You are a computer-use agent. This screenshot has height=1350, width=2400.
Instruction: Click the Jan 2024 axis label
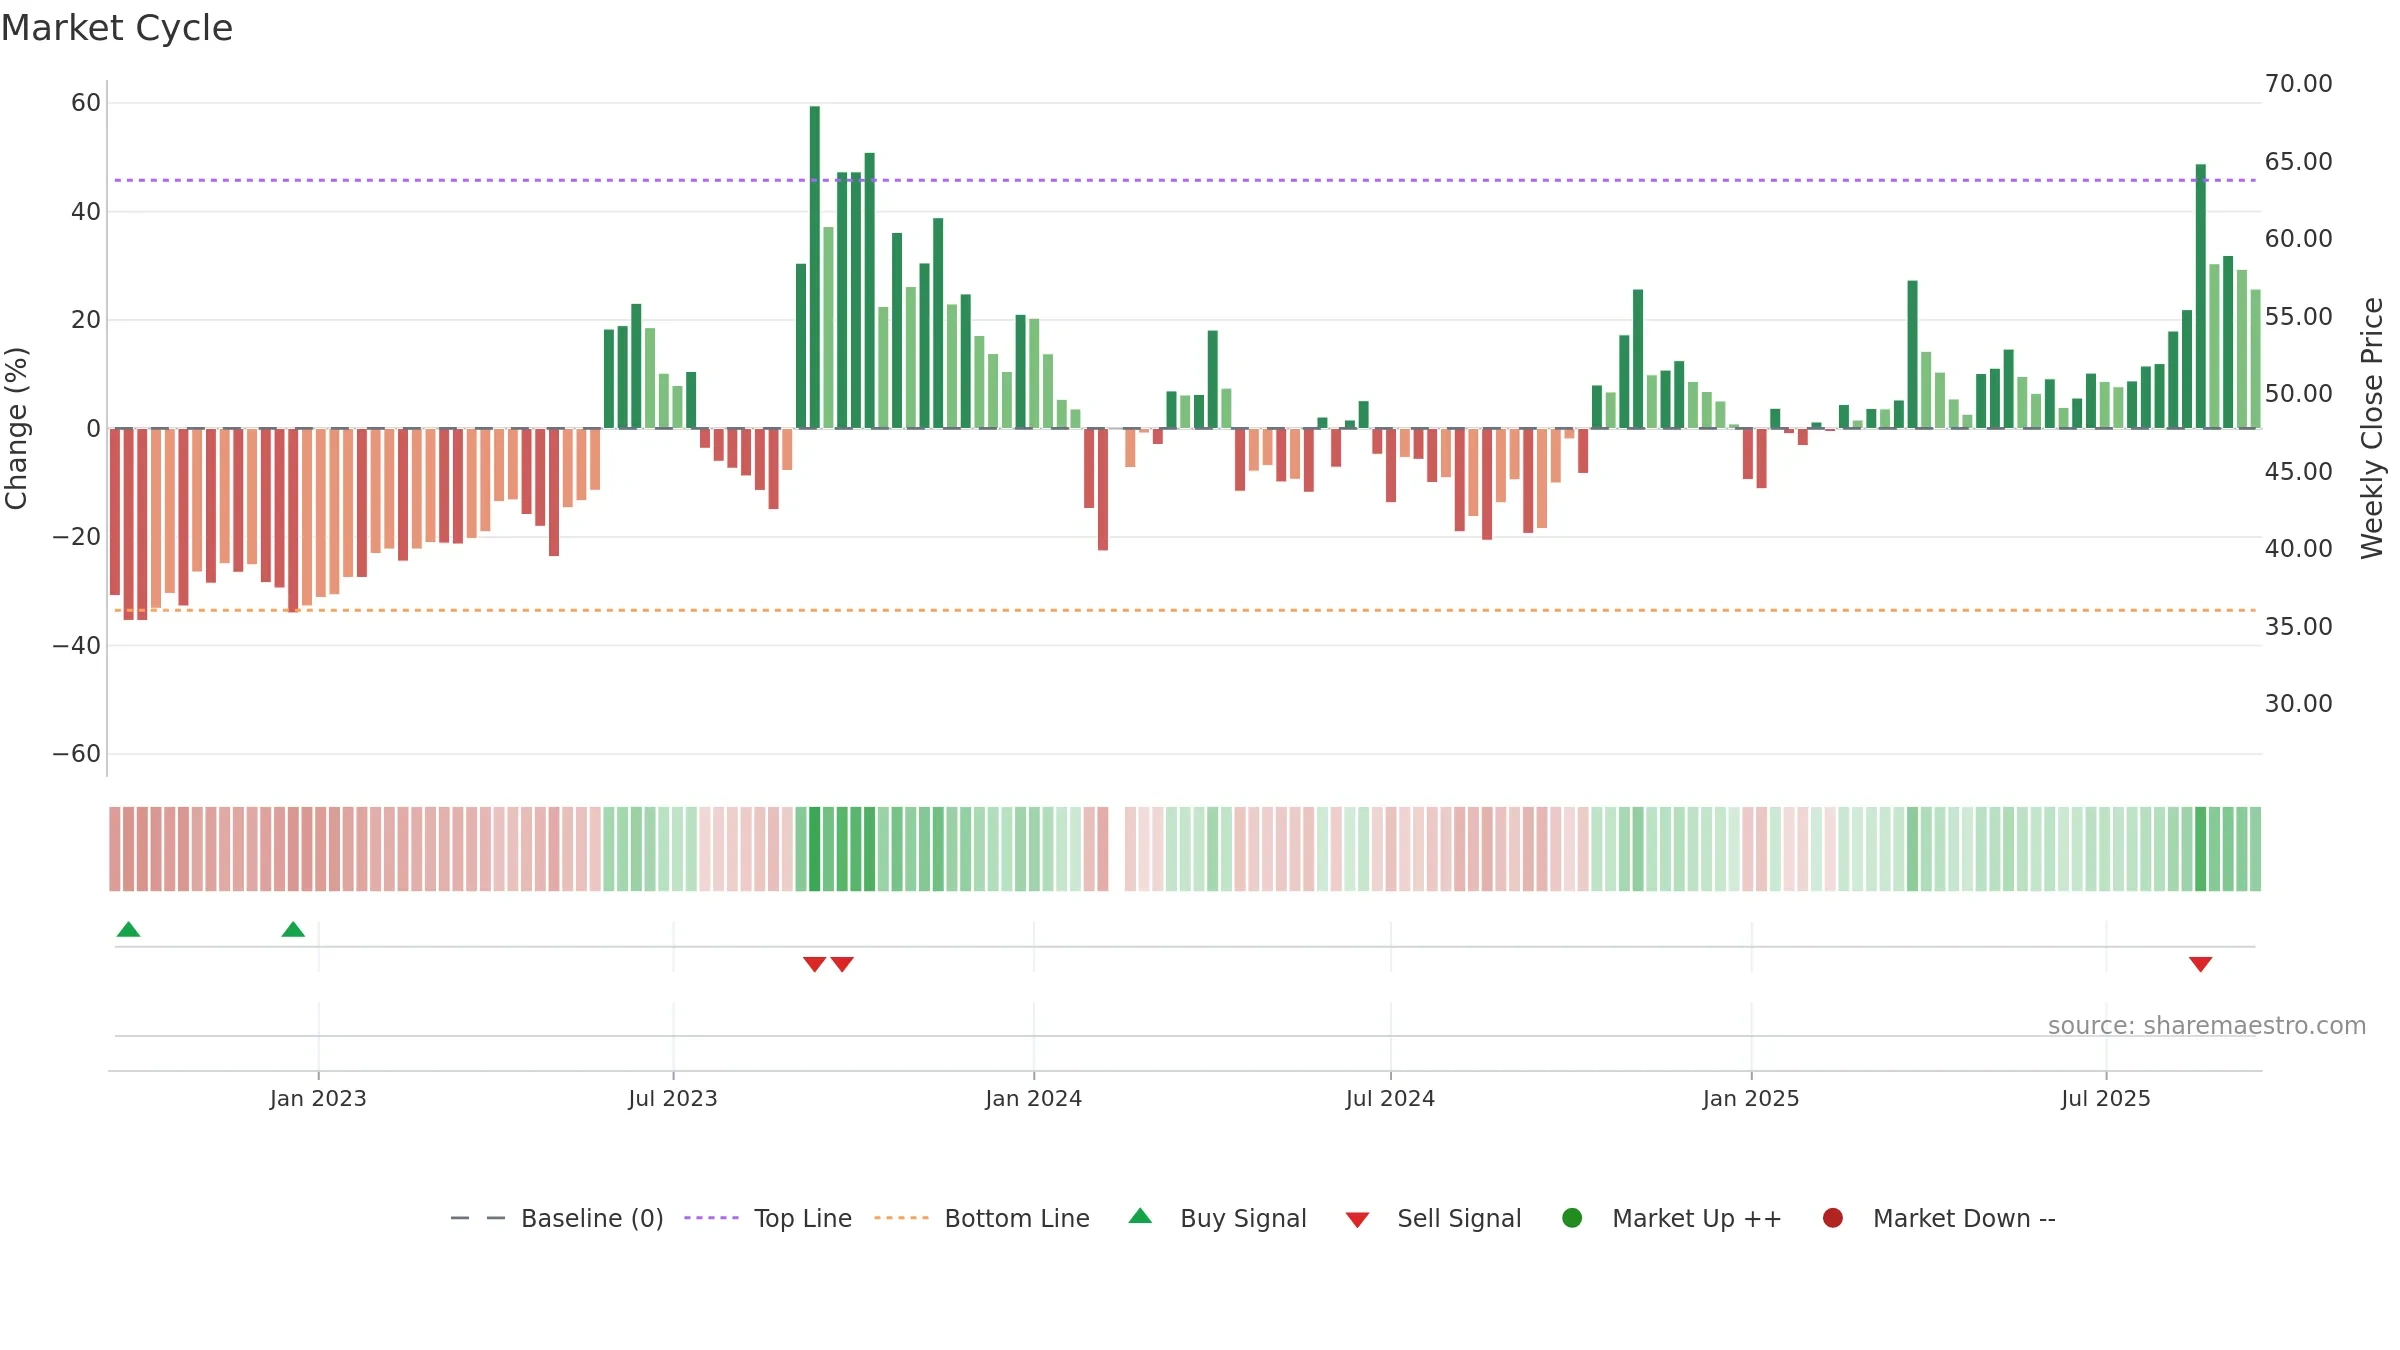[x=1033, y=1098]
